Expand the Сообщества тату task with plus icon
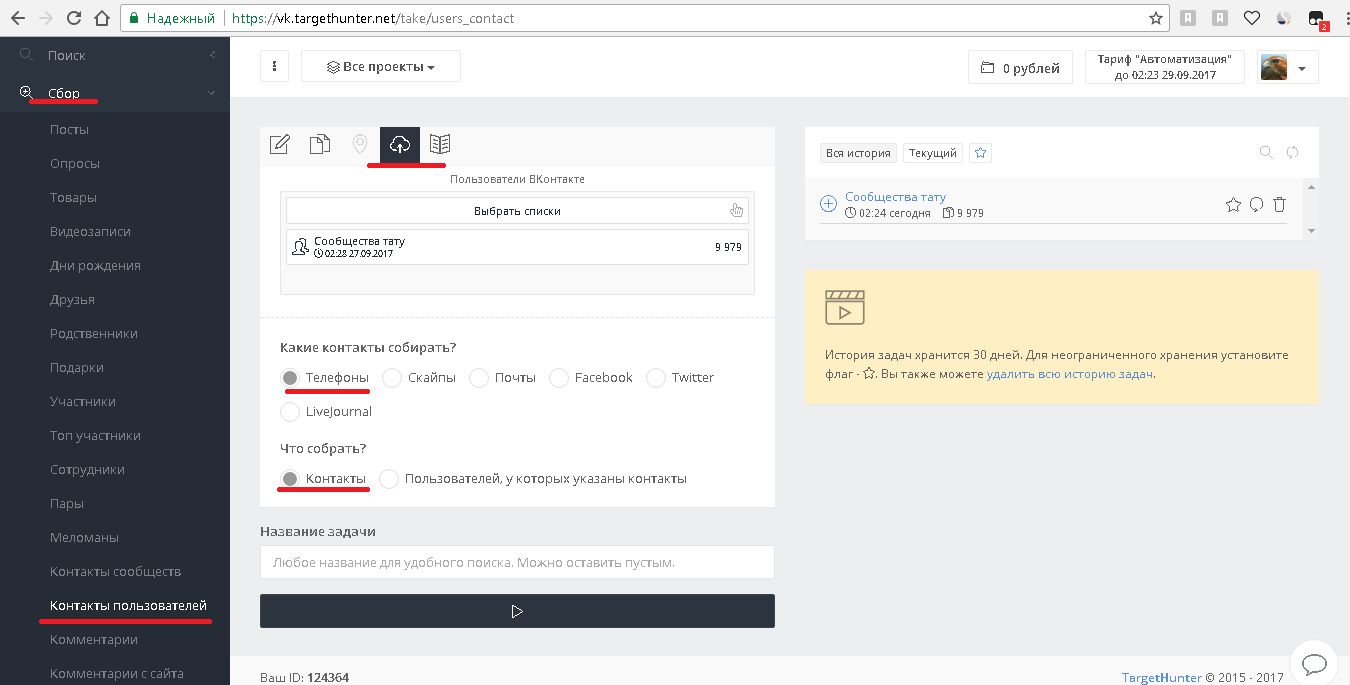This screenshot has height=685, width=1350. point(828,204)
